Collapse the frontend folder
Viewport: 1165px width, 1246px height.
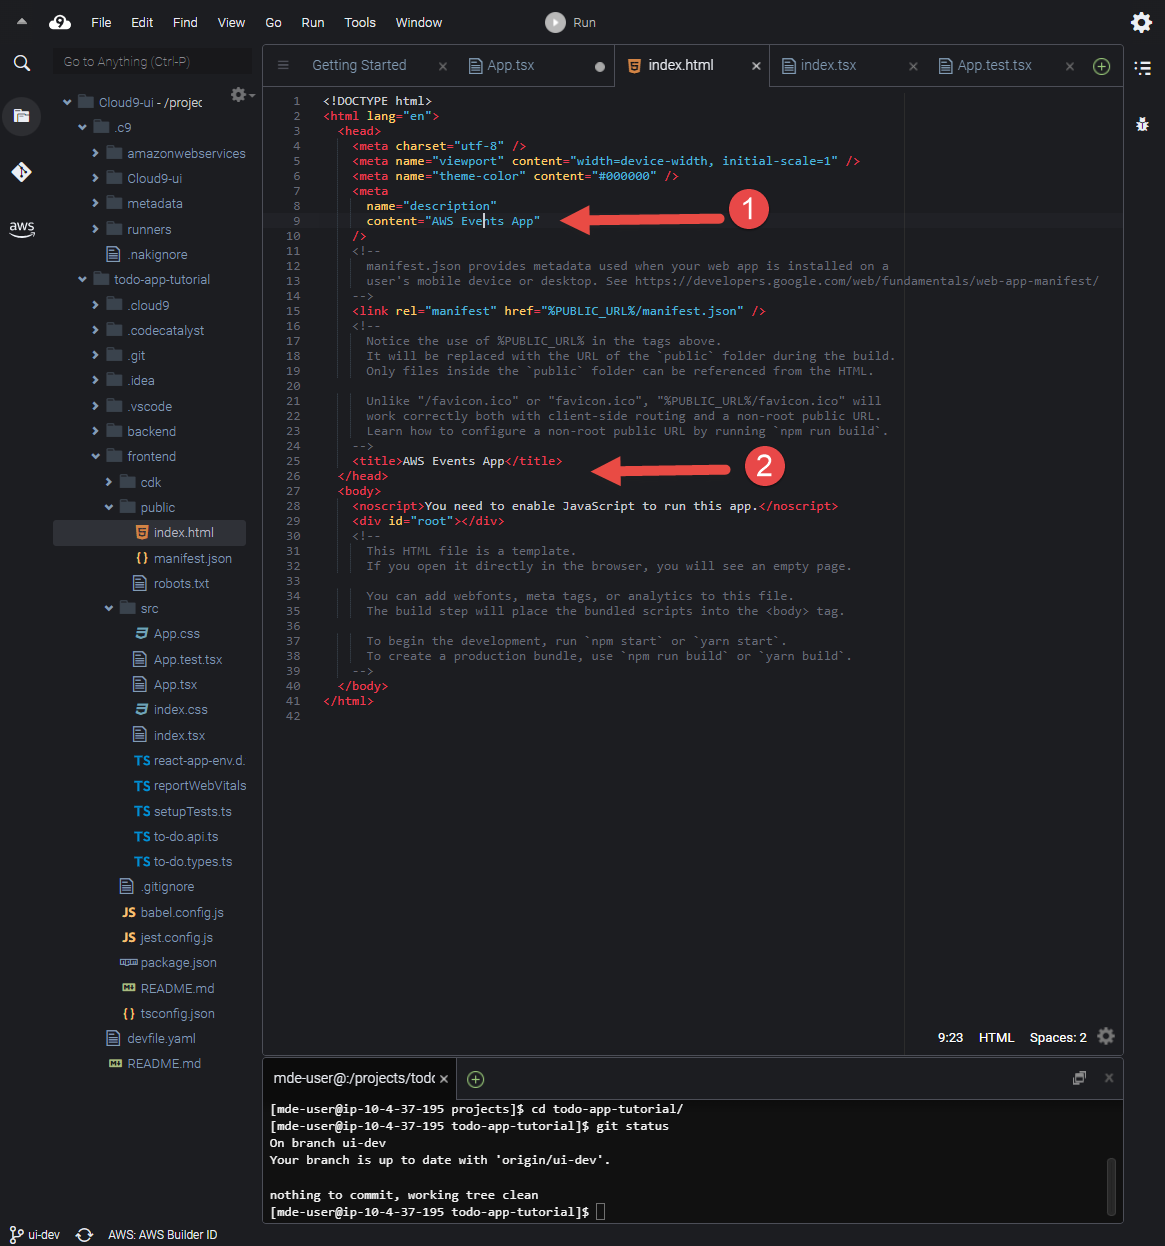95,457
